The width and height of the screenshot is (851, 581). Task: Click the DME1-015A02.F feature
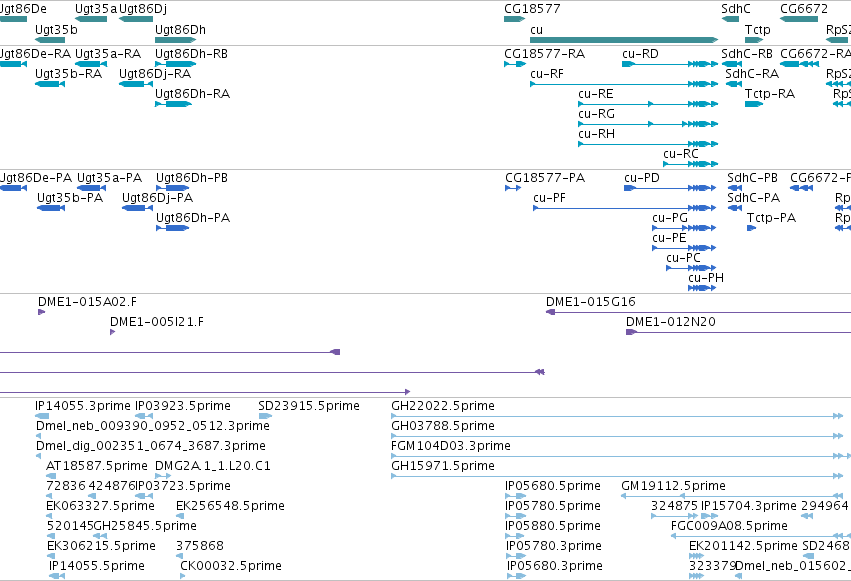(41, 312)
